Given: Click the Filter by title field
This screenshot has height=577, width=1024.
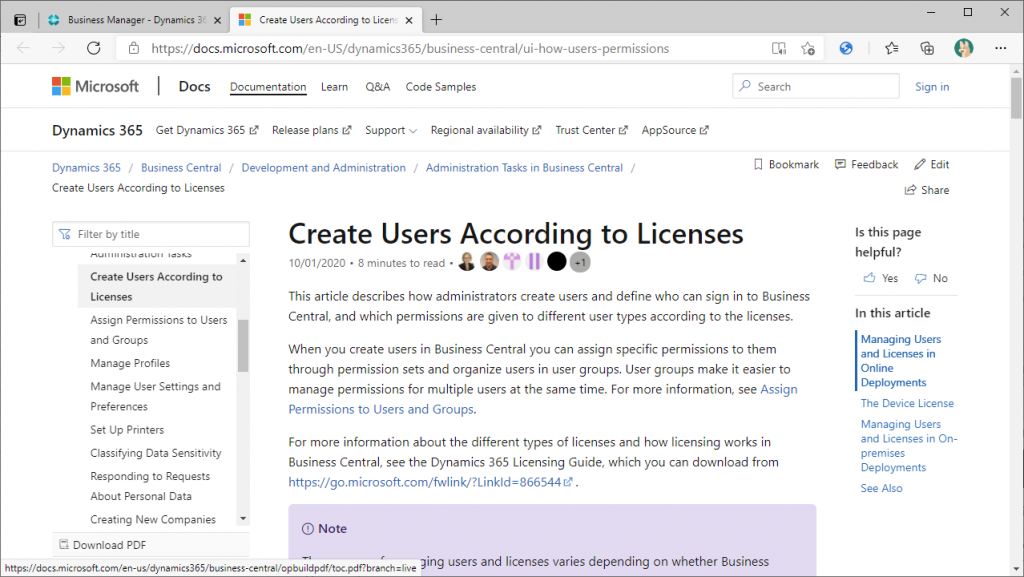Looking at the screenshot, I should (151, 234).
